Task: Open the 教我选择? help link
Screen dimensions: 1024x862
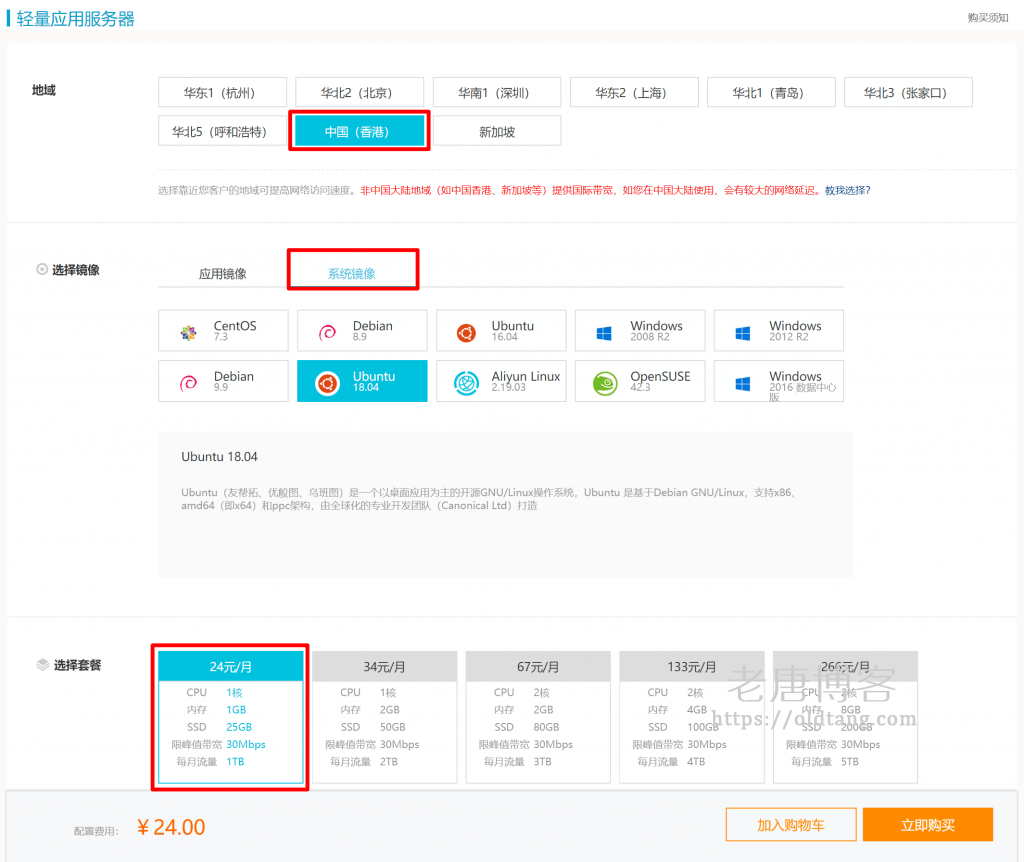Action: coord(847,190)
